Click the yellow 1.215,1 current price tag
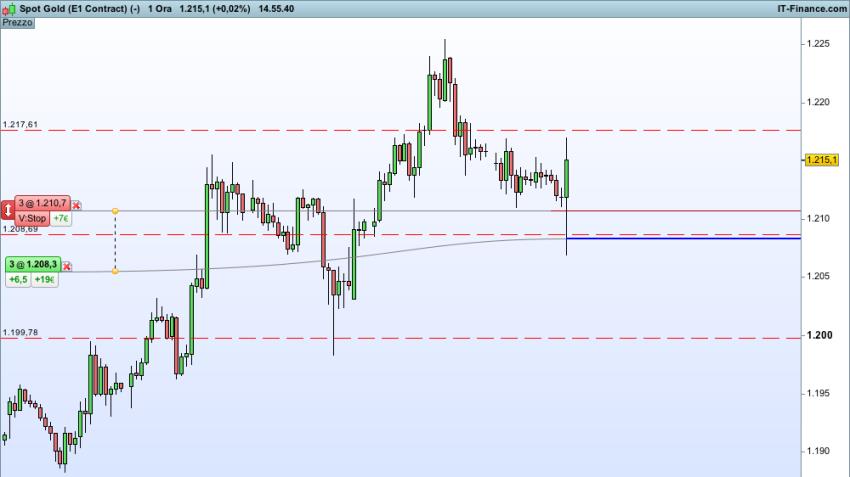The height and width of the screenshot is (477, 850). pos(821,160)
